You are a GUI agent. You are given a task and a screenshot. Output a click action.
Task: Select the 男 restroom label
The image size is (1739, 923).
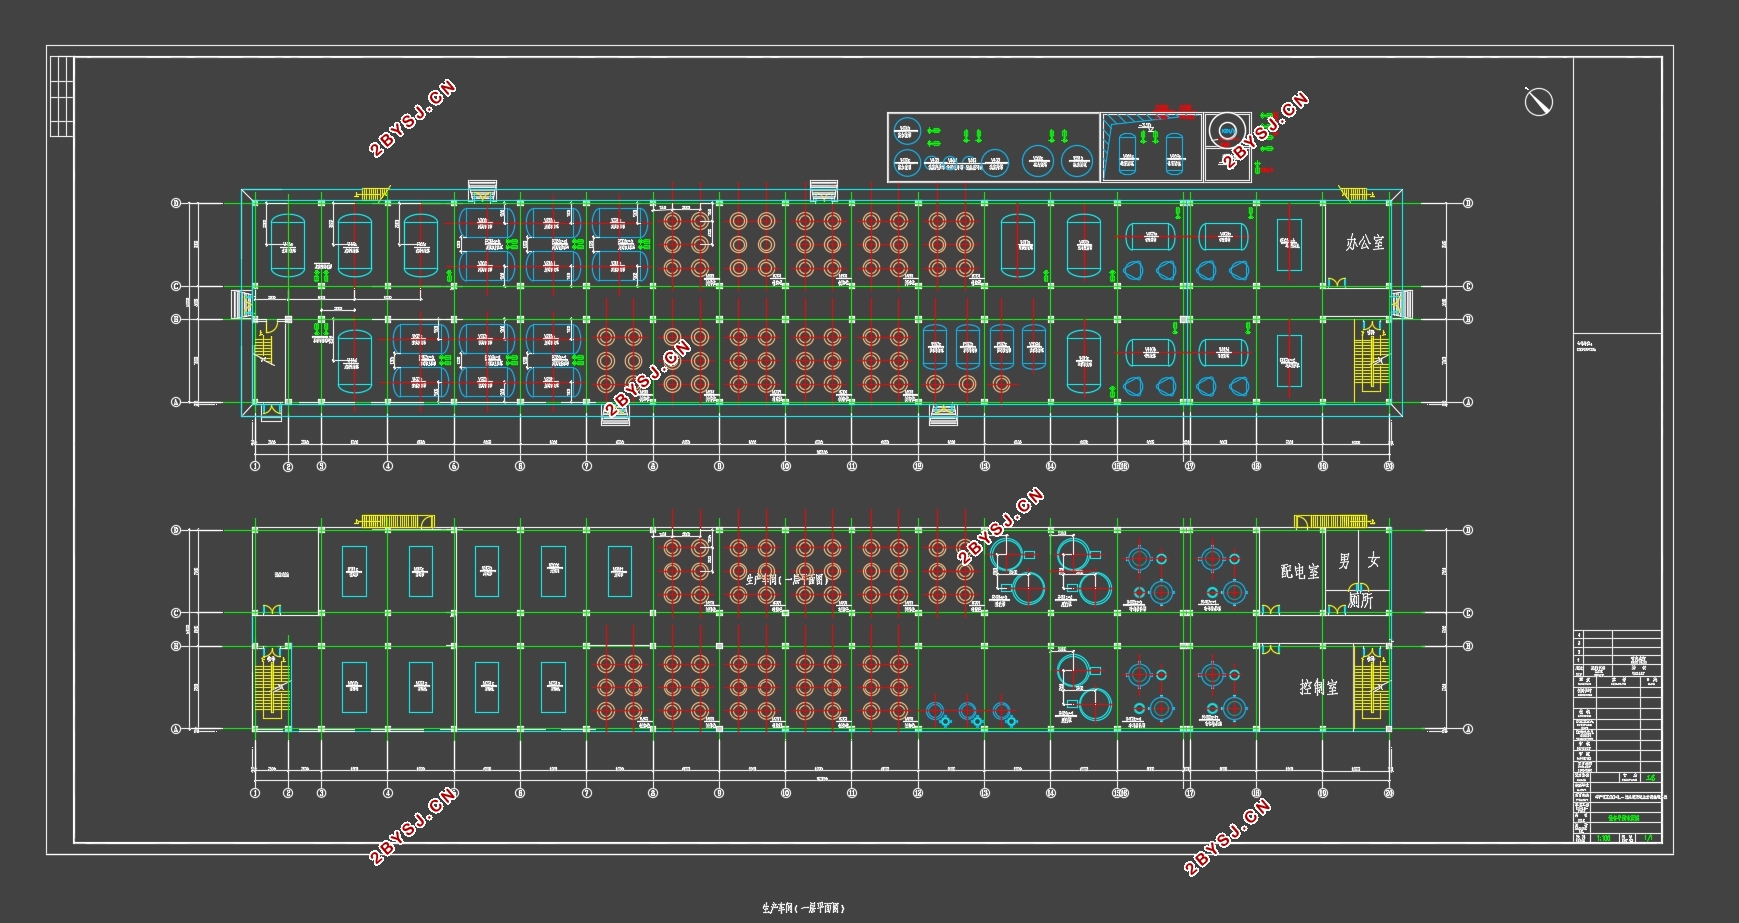(1344, 561)
